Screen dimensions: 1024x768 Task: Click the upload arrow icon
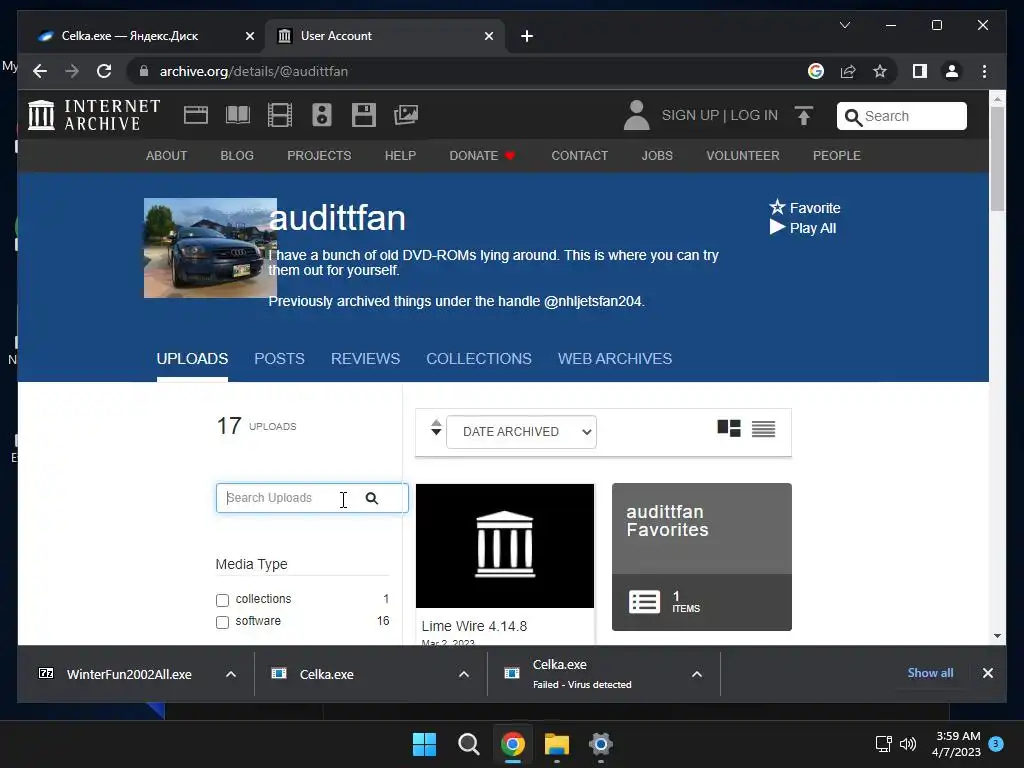point(804,116)
